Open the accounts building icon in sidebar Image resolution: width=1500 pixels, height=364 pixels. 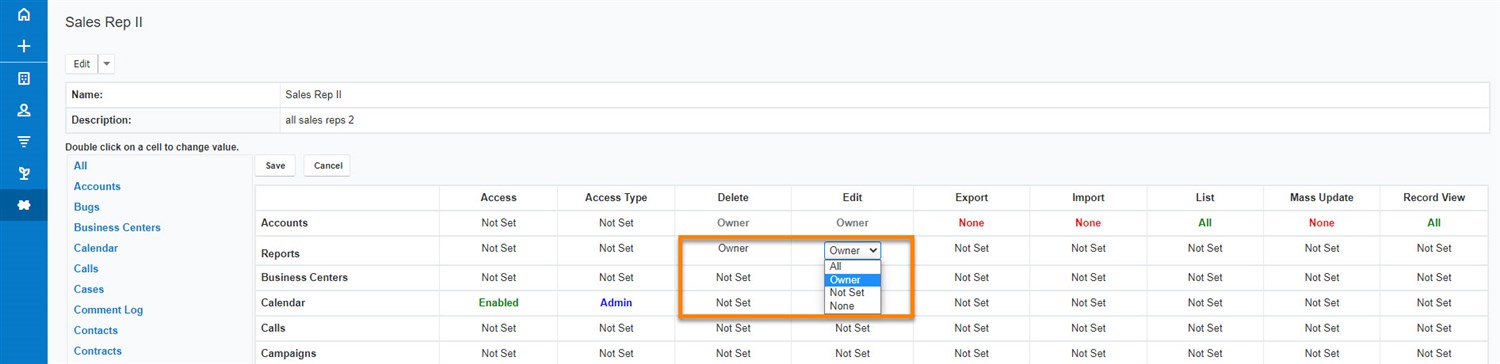point(24,78)
